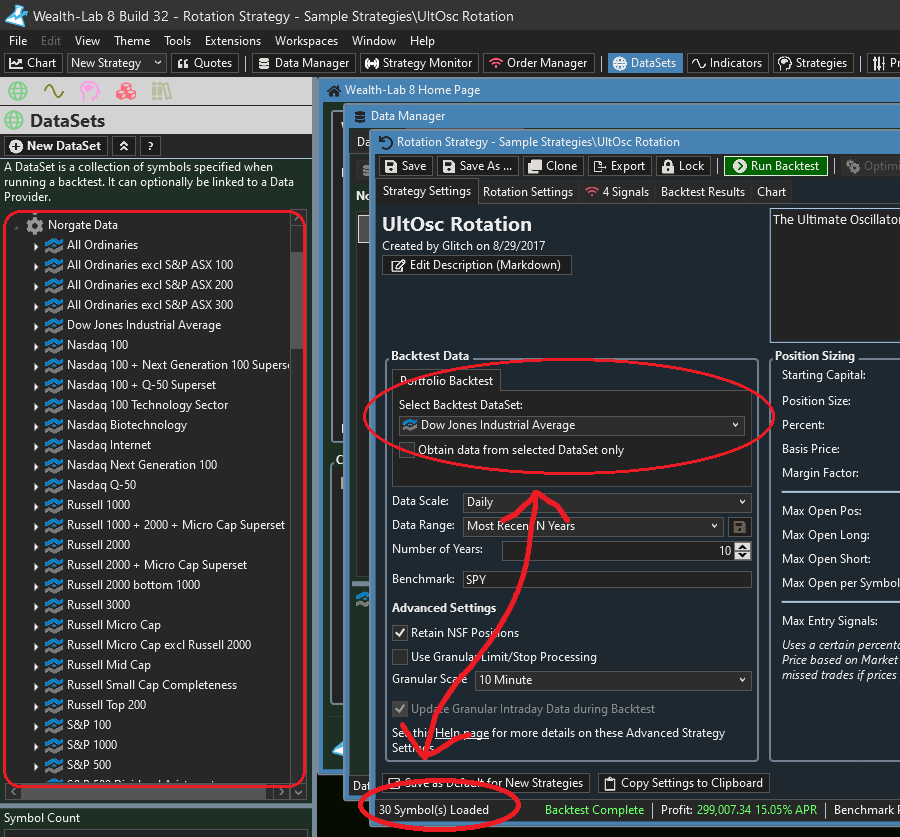The image size is (900, 837).
Task: Open the Granular Scale dropdown
Action: point(613,680)
